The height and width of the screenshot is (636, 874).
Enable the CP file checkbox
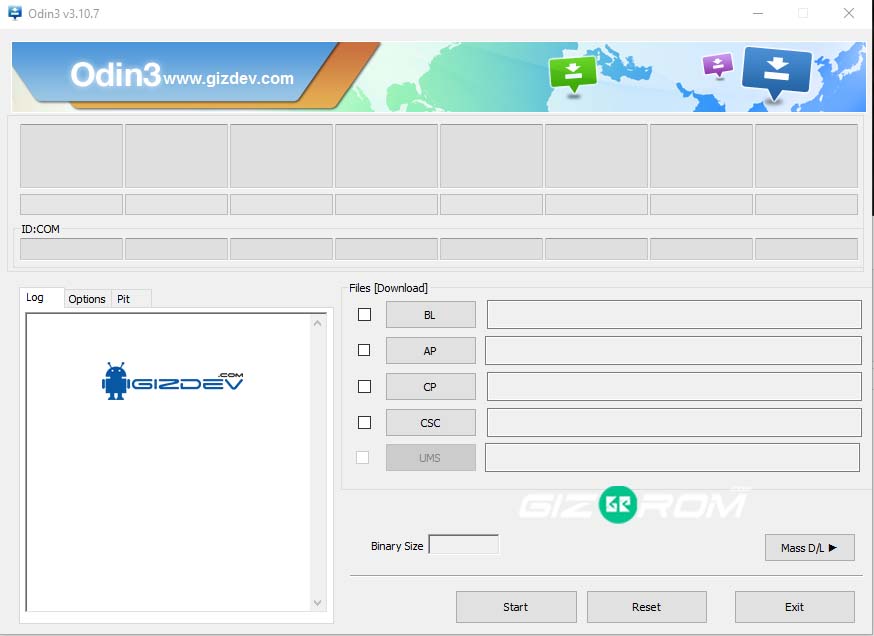click(364, 386)
